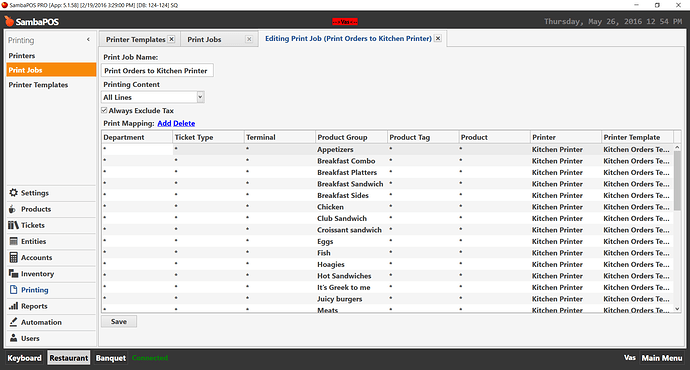This screenshot has height=370, width=690.
Task: Open the Reports chart icon
Action: pyautogui.click(x=14, y=306)
